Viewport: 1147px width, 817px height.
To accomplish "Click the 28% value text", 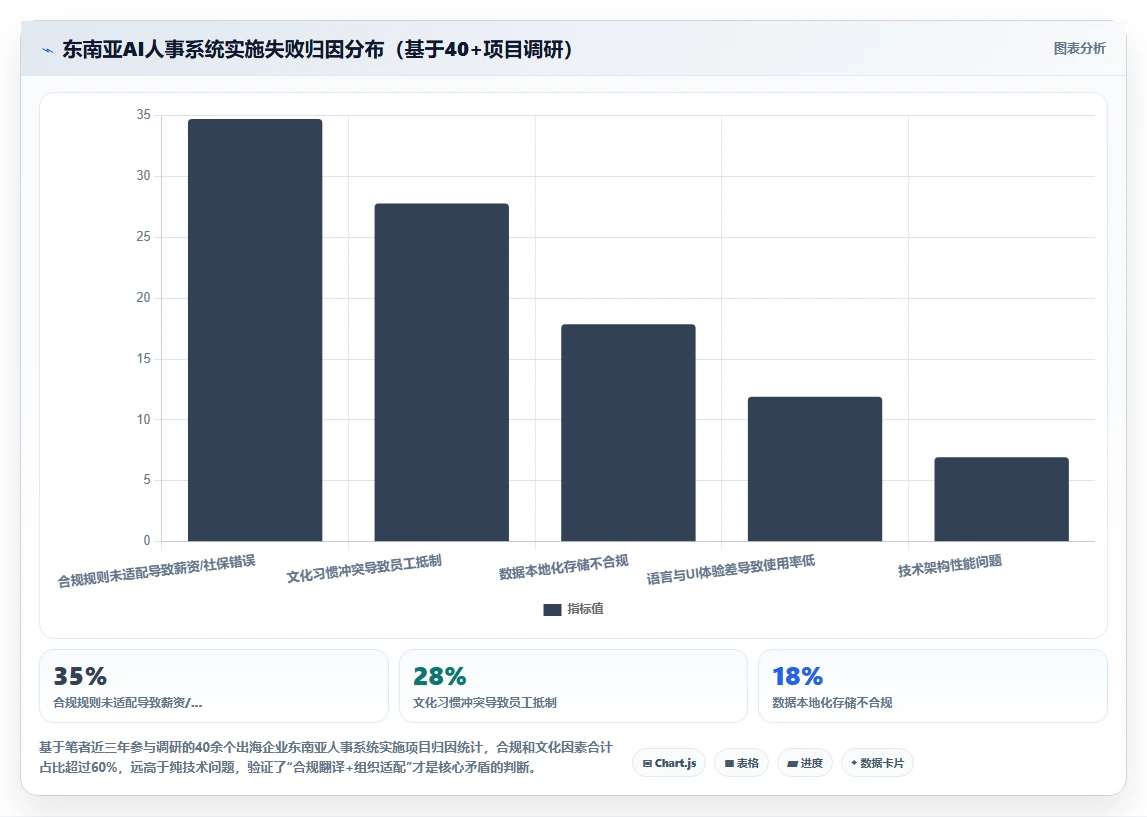I will [x=440, y=676].
